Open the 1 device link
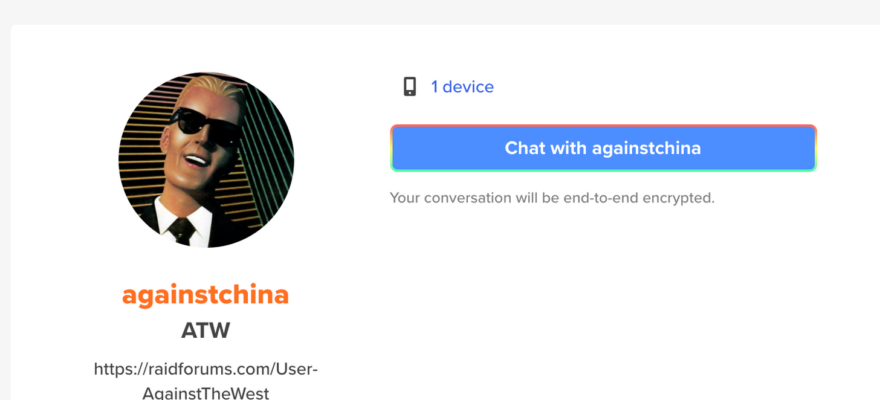 [462, 87]
